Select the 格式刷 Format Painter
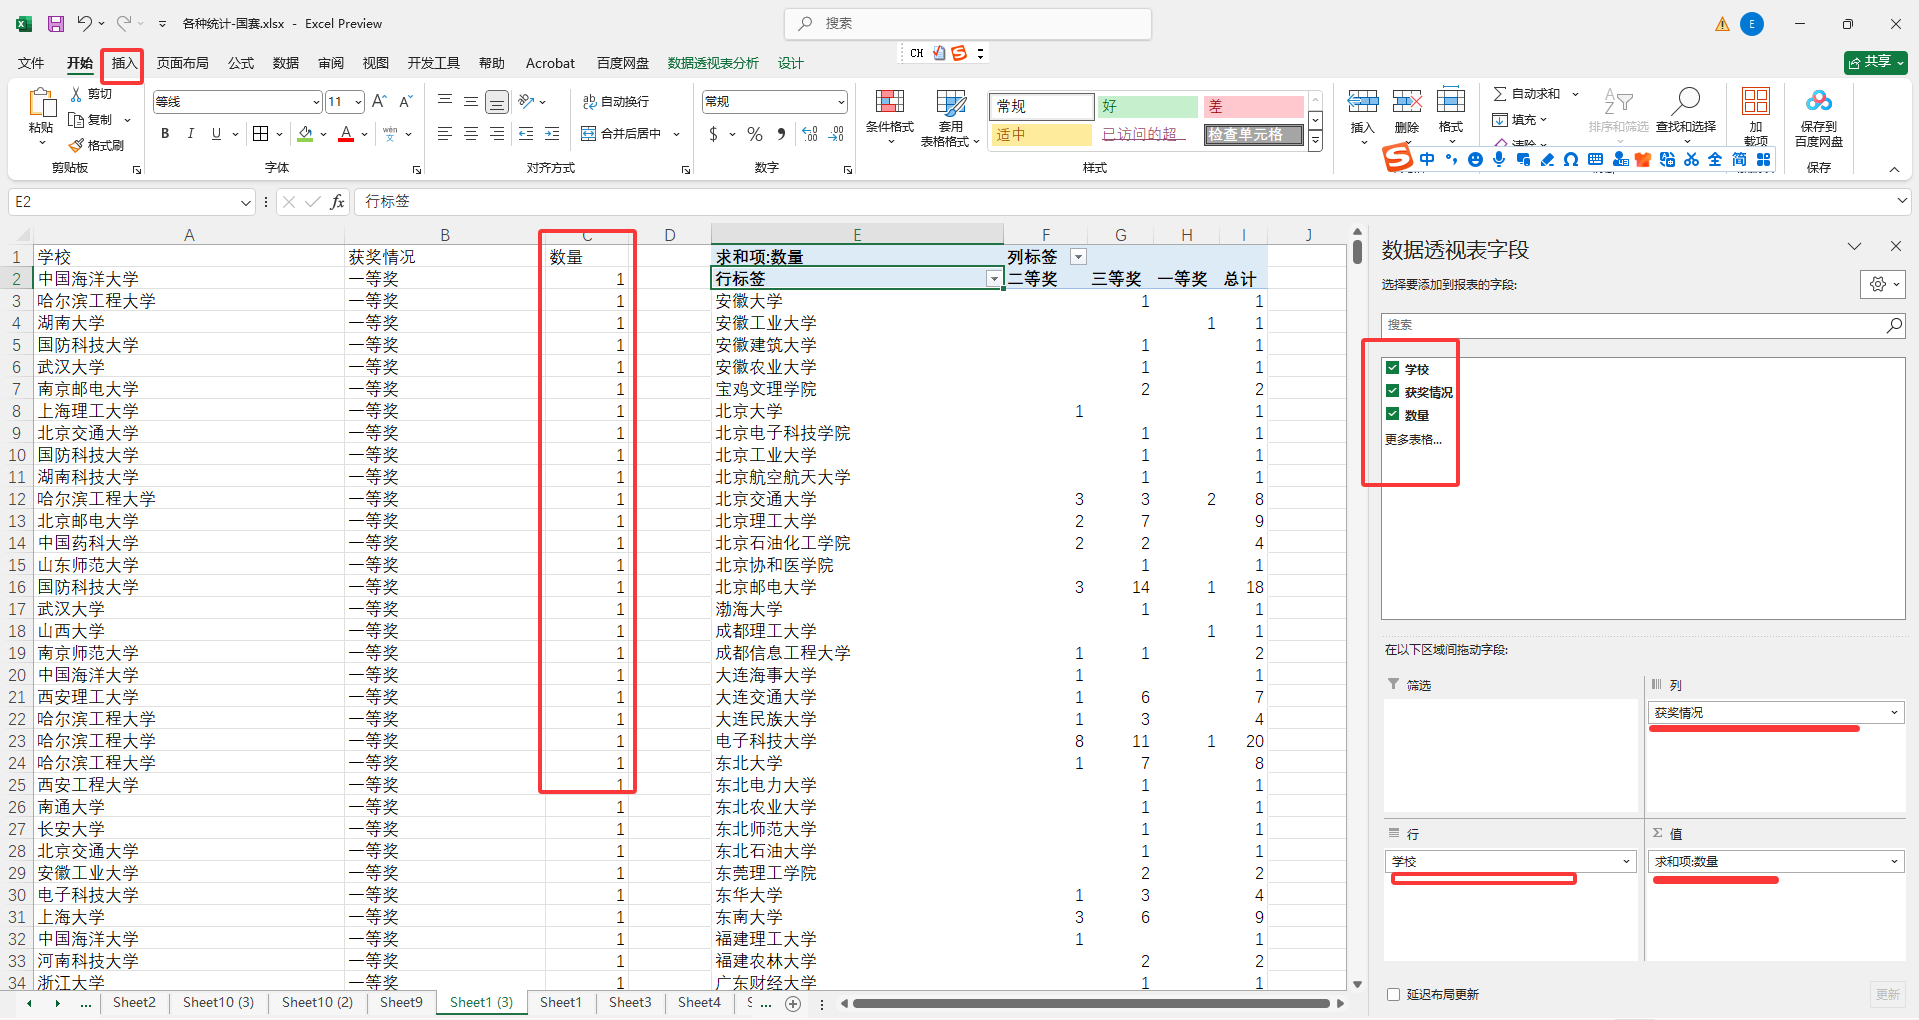 coord(98,145)
